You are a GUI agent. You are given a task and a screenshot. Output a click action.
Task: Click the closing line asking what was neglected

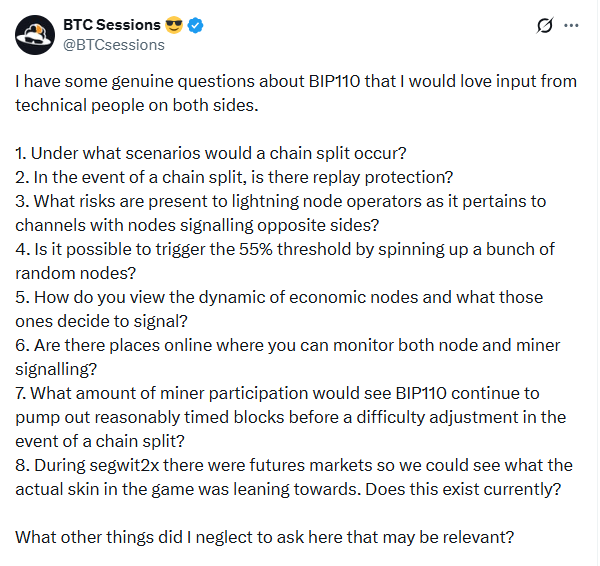[x=265, y=537]
